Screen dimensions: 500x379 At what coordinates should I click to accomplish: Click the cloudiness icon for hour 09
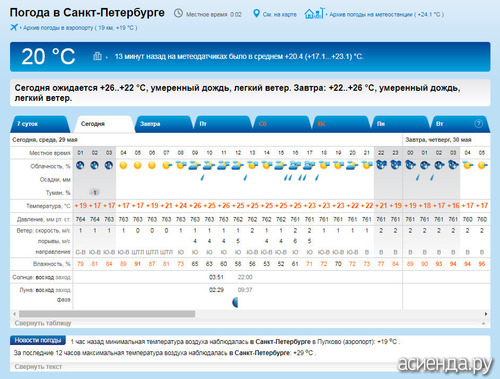pyautogui.click(x=195, y=165)
